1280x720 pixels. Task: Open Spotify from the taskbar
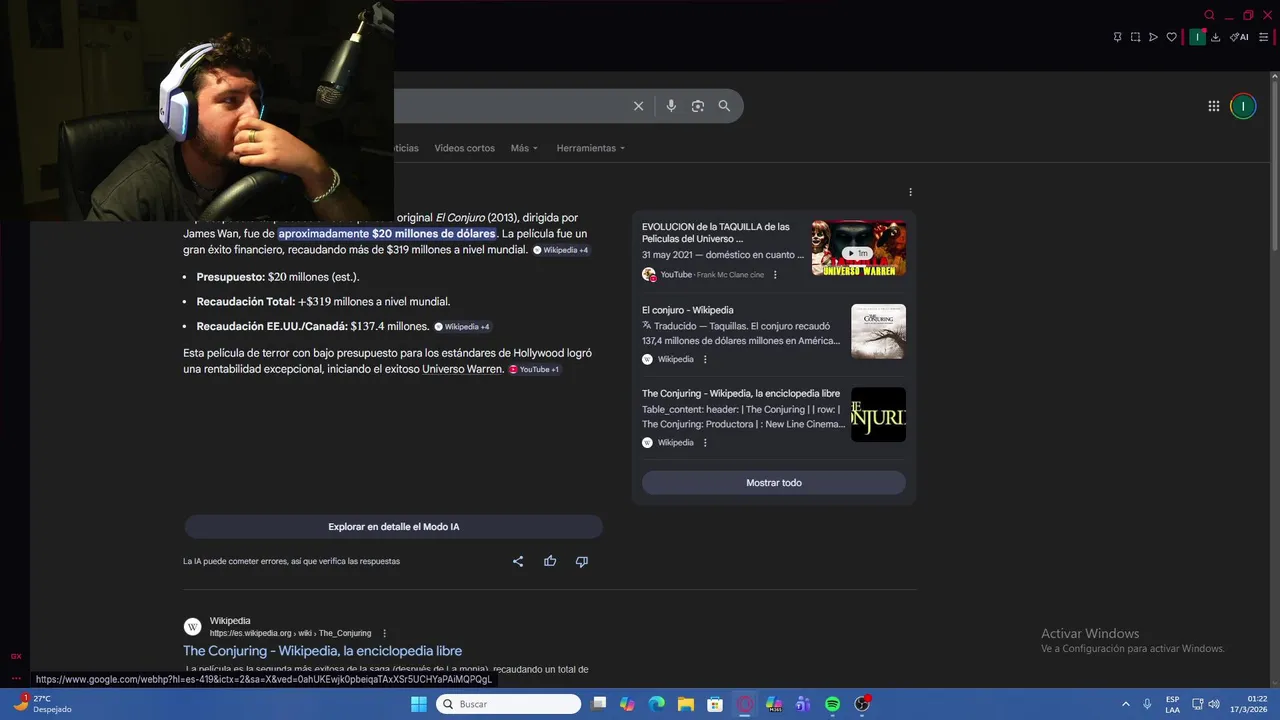(x=832, y=704)
